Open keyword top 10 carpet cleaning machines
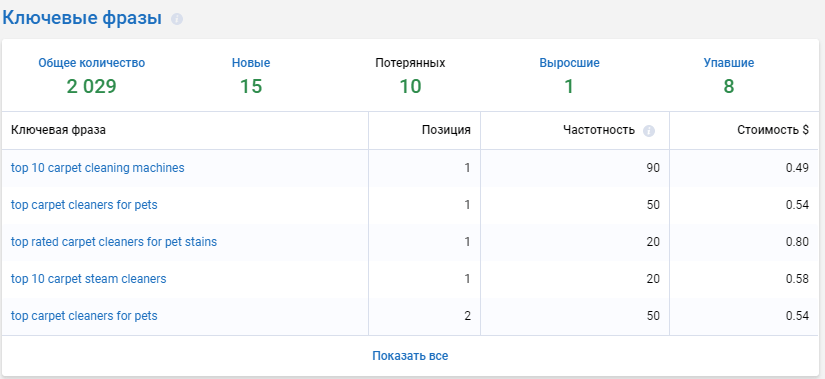825x379 pixels. coord(98,168)
